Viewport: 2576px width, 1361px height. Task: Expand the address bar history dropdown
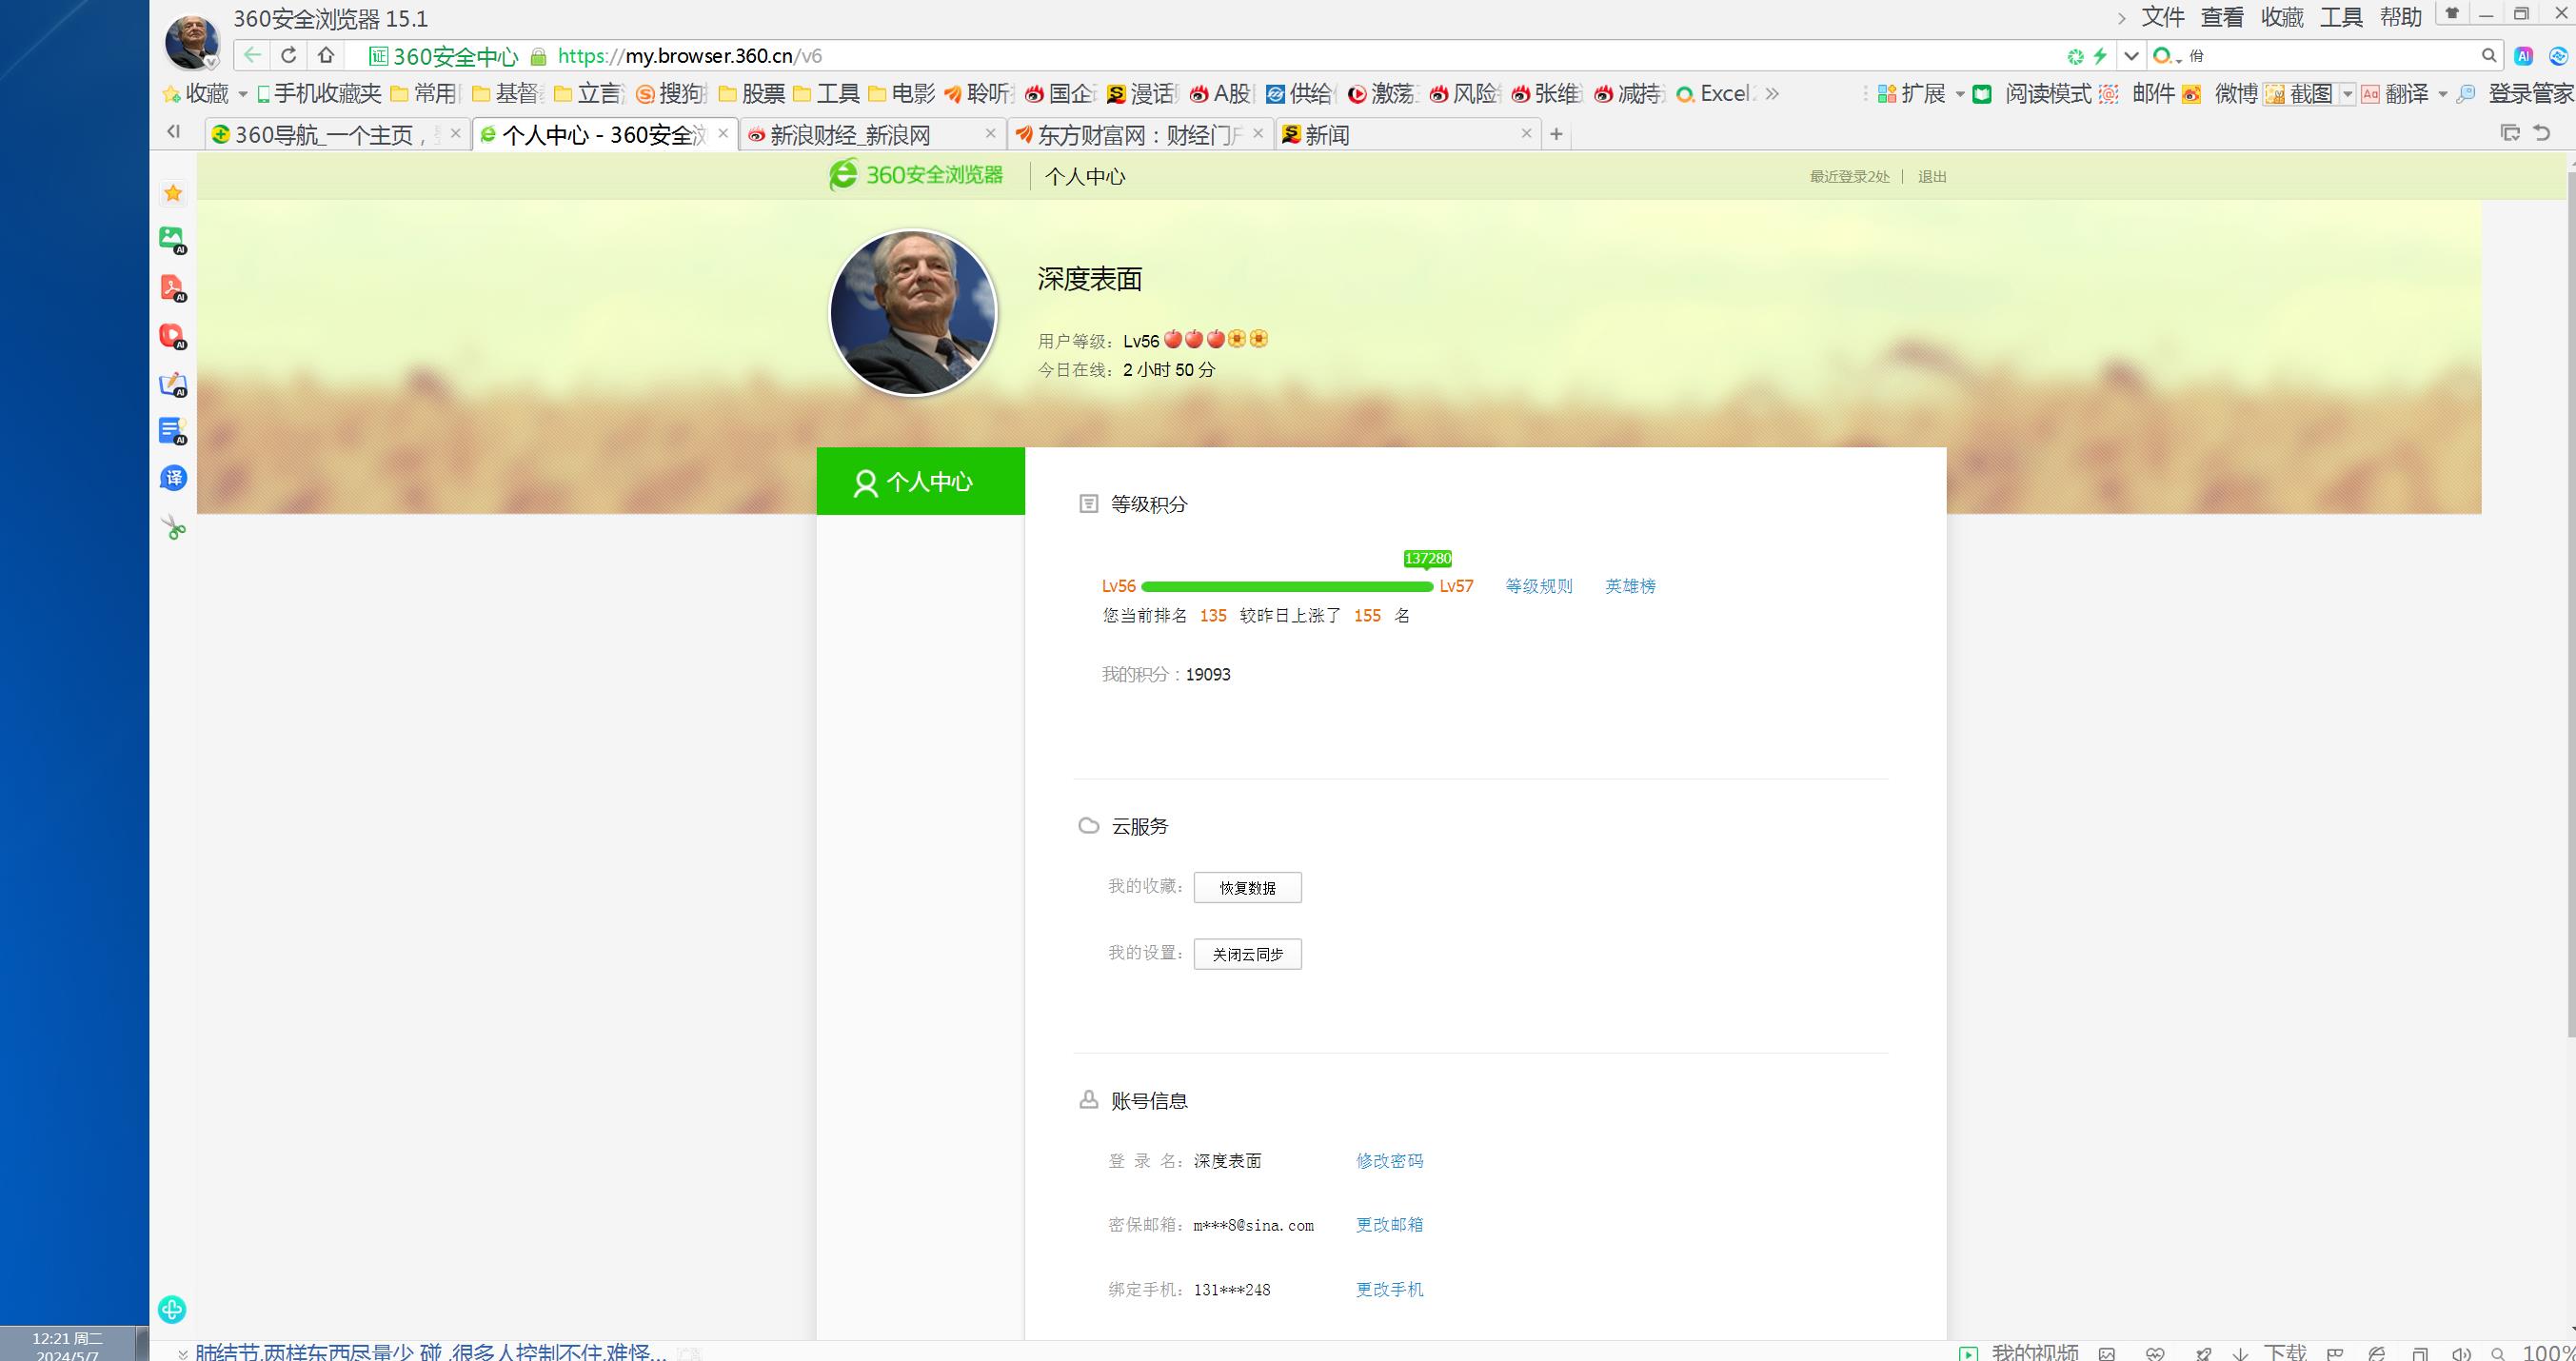(x=2131, y=56)
